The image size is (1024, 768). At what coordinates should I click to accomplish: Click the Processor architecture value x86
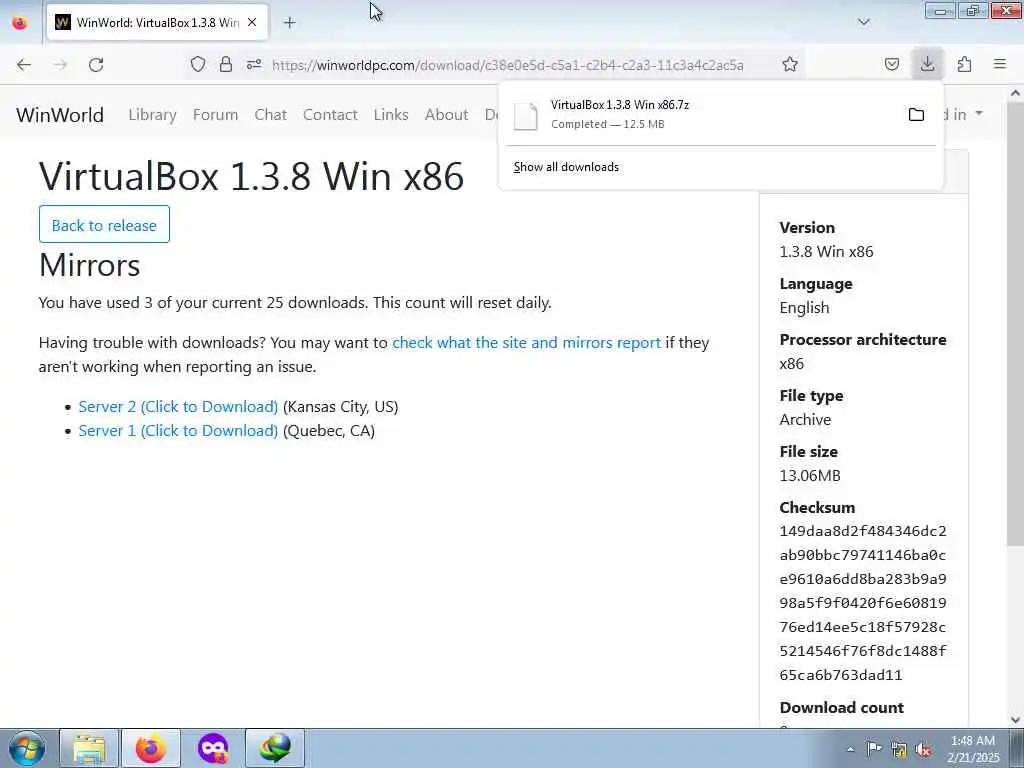click(x=792, y=364)
